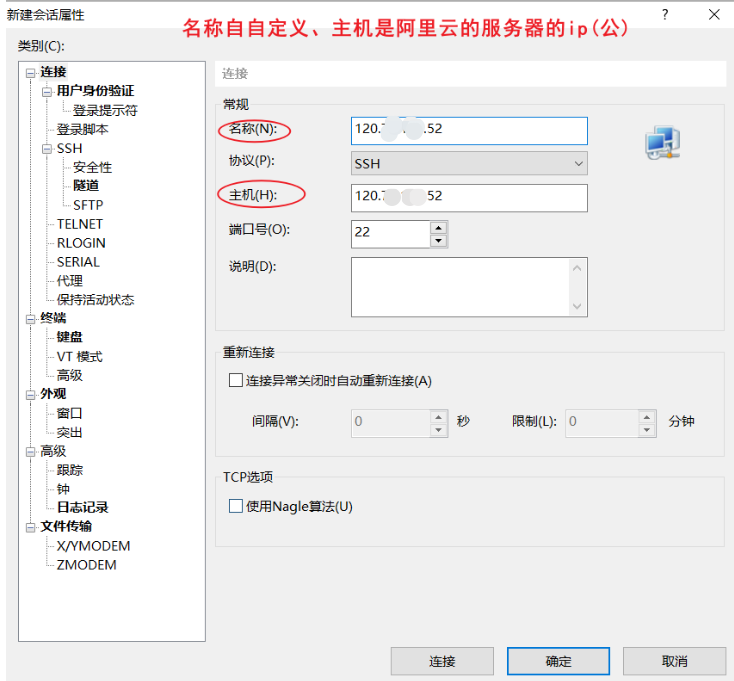Select VT 模式 in the category tree
Screen dimensions: 734x681
pyautogui.click(x=80, y=357)
